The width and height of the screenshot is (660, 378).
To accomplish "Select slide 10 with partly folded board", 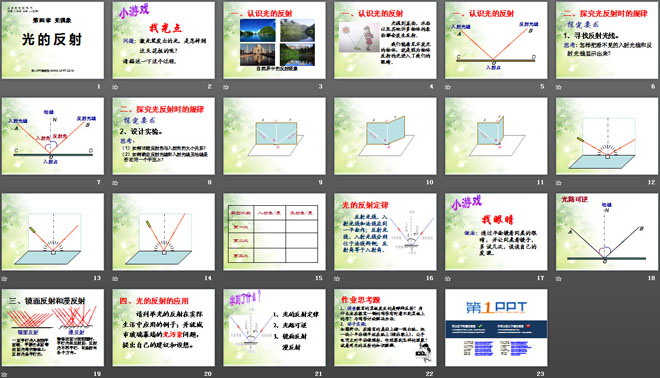I will coord(385,136).
